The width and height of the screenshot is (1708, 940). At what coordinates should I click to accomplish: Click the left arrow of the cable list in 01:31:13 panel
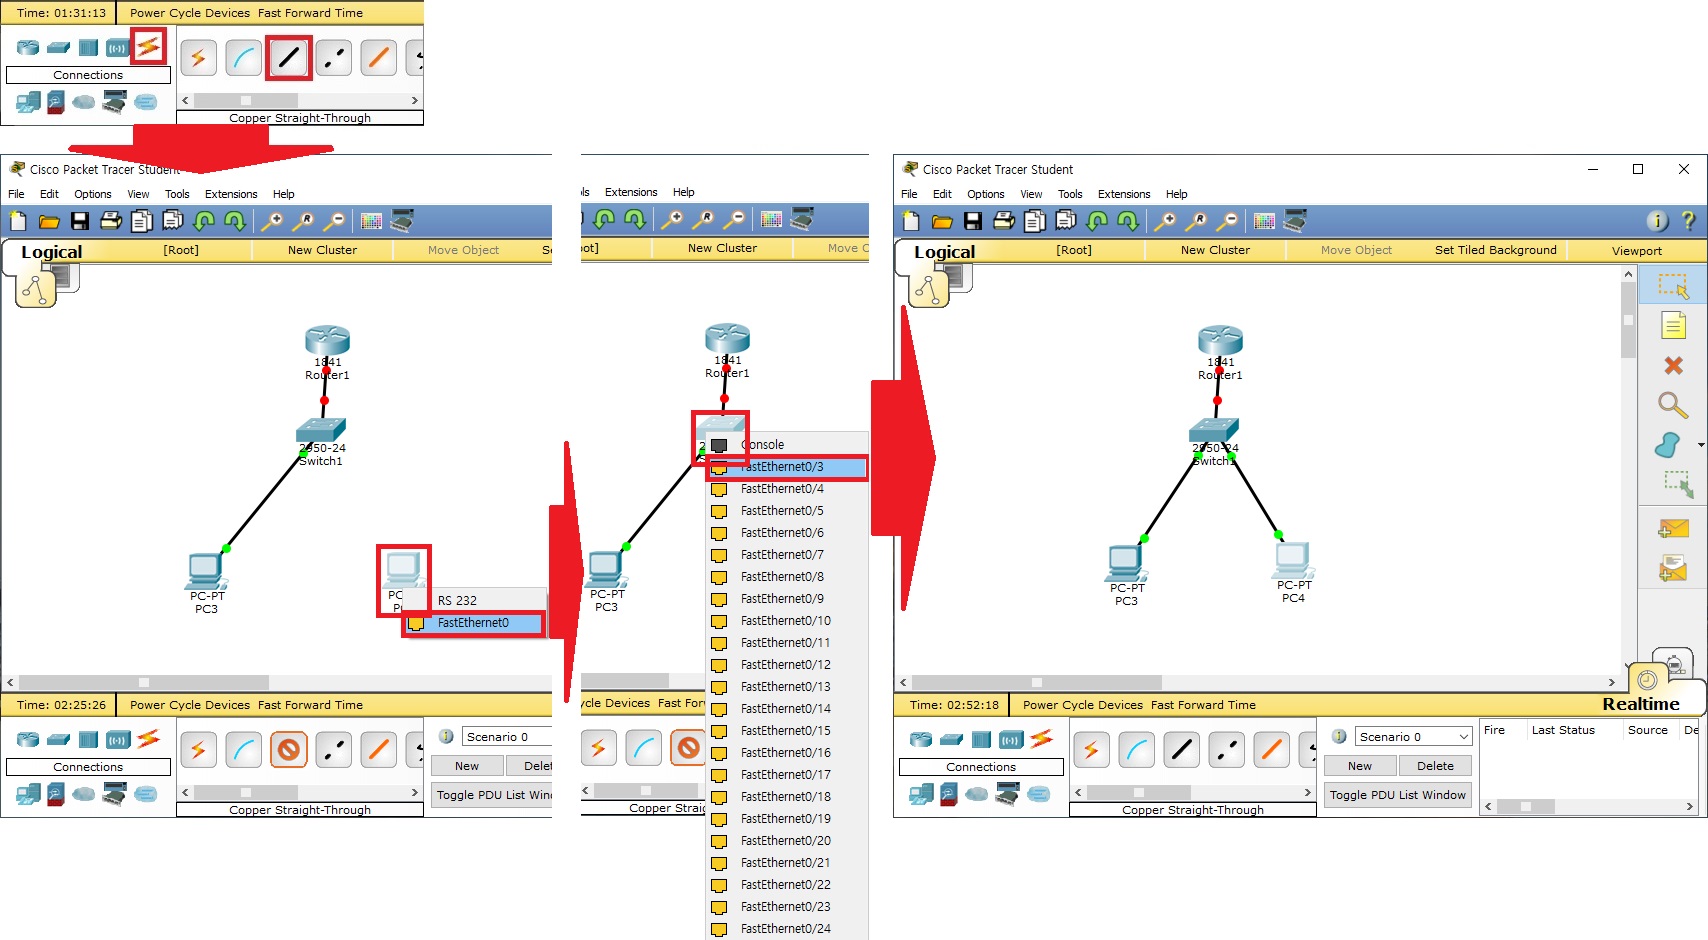(x=185, y=101)
